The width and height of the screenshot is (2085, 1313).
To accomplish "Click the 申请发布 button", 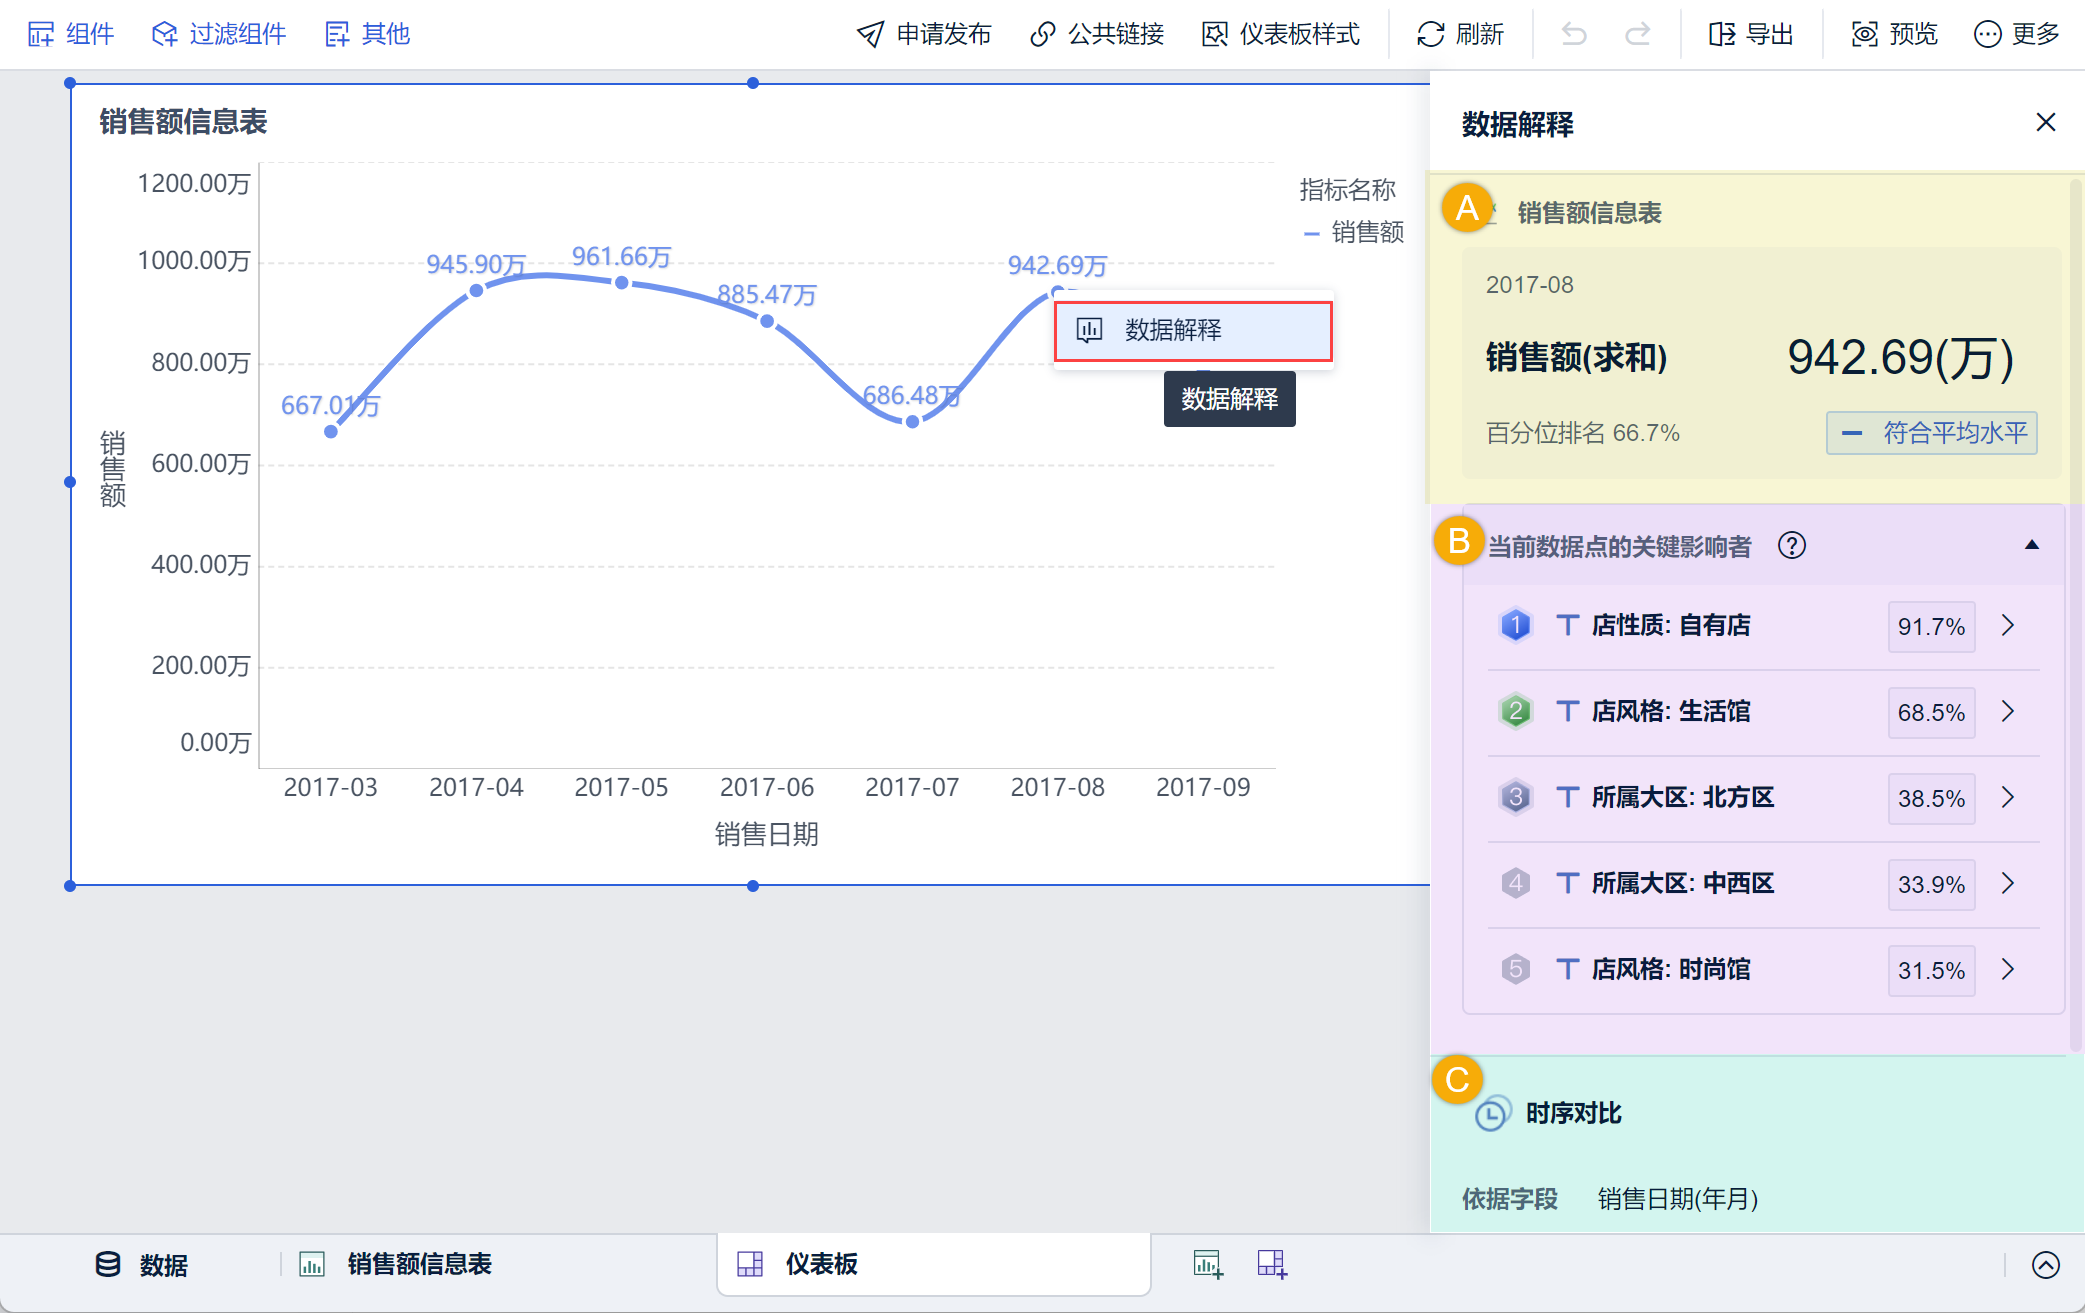I will tap(924, 34).
